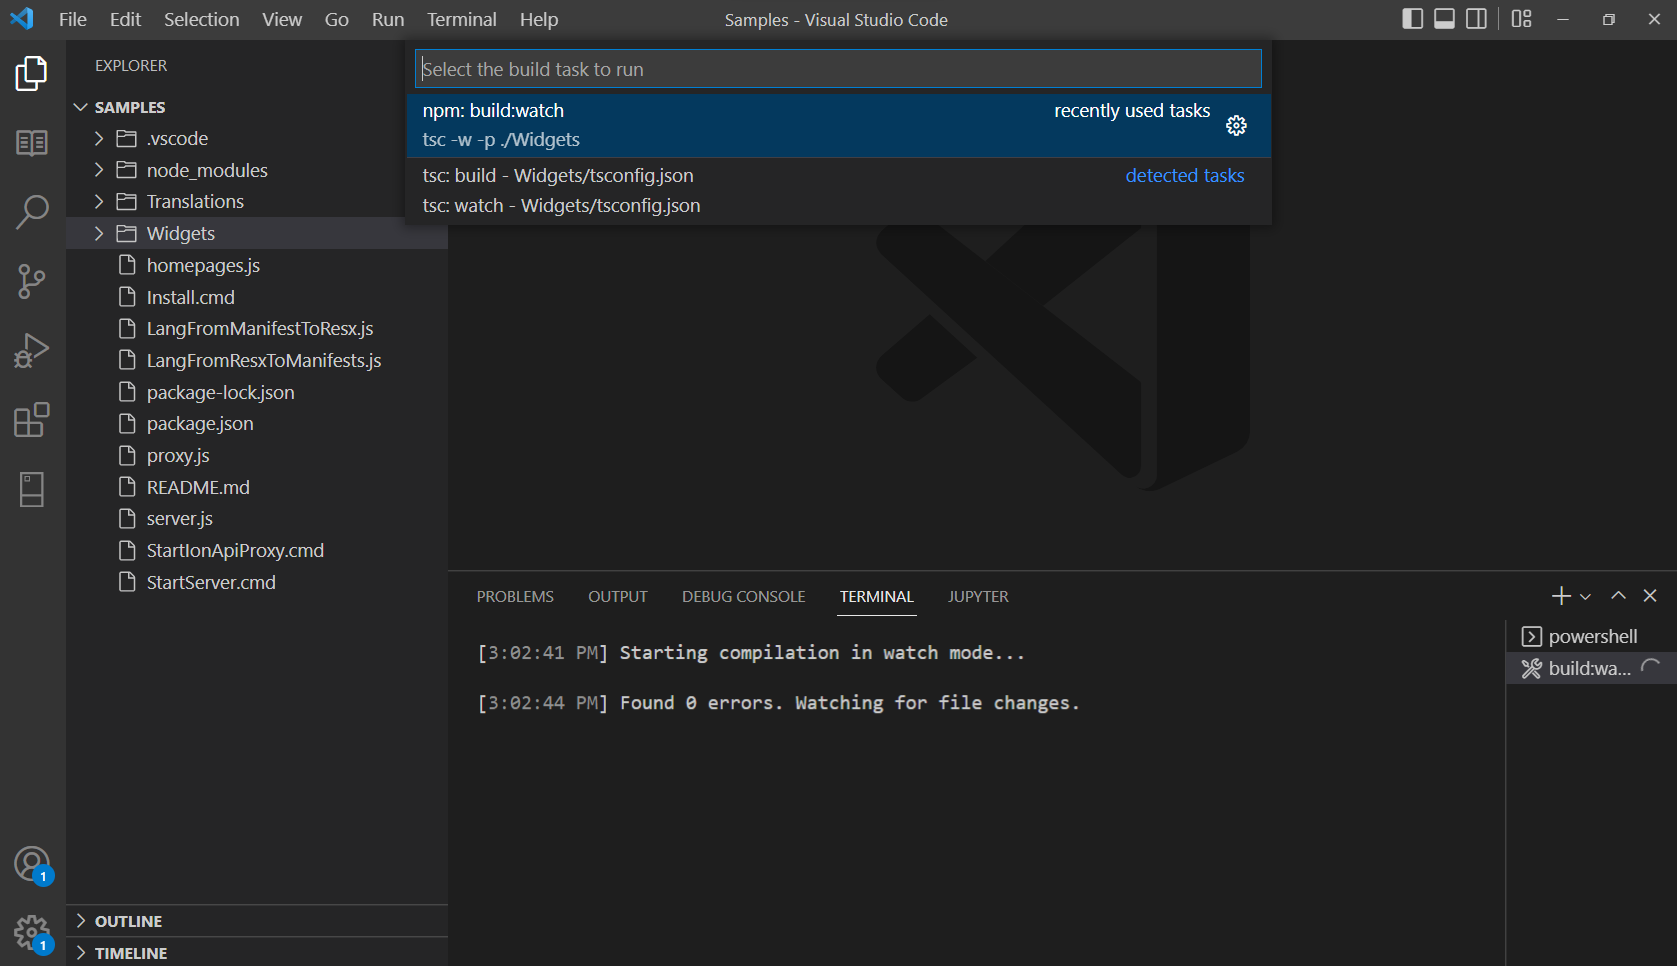Open the Run menu
This screenshot has width=1677, height=966.
coord(388,19)
